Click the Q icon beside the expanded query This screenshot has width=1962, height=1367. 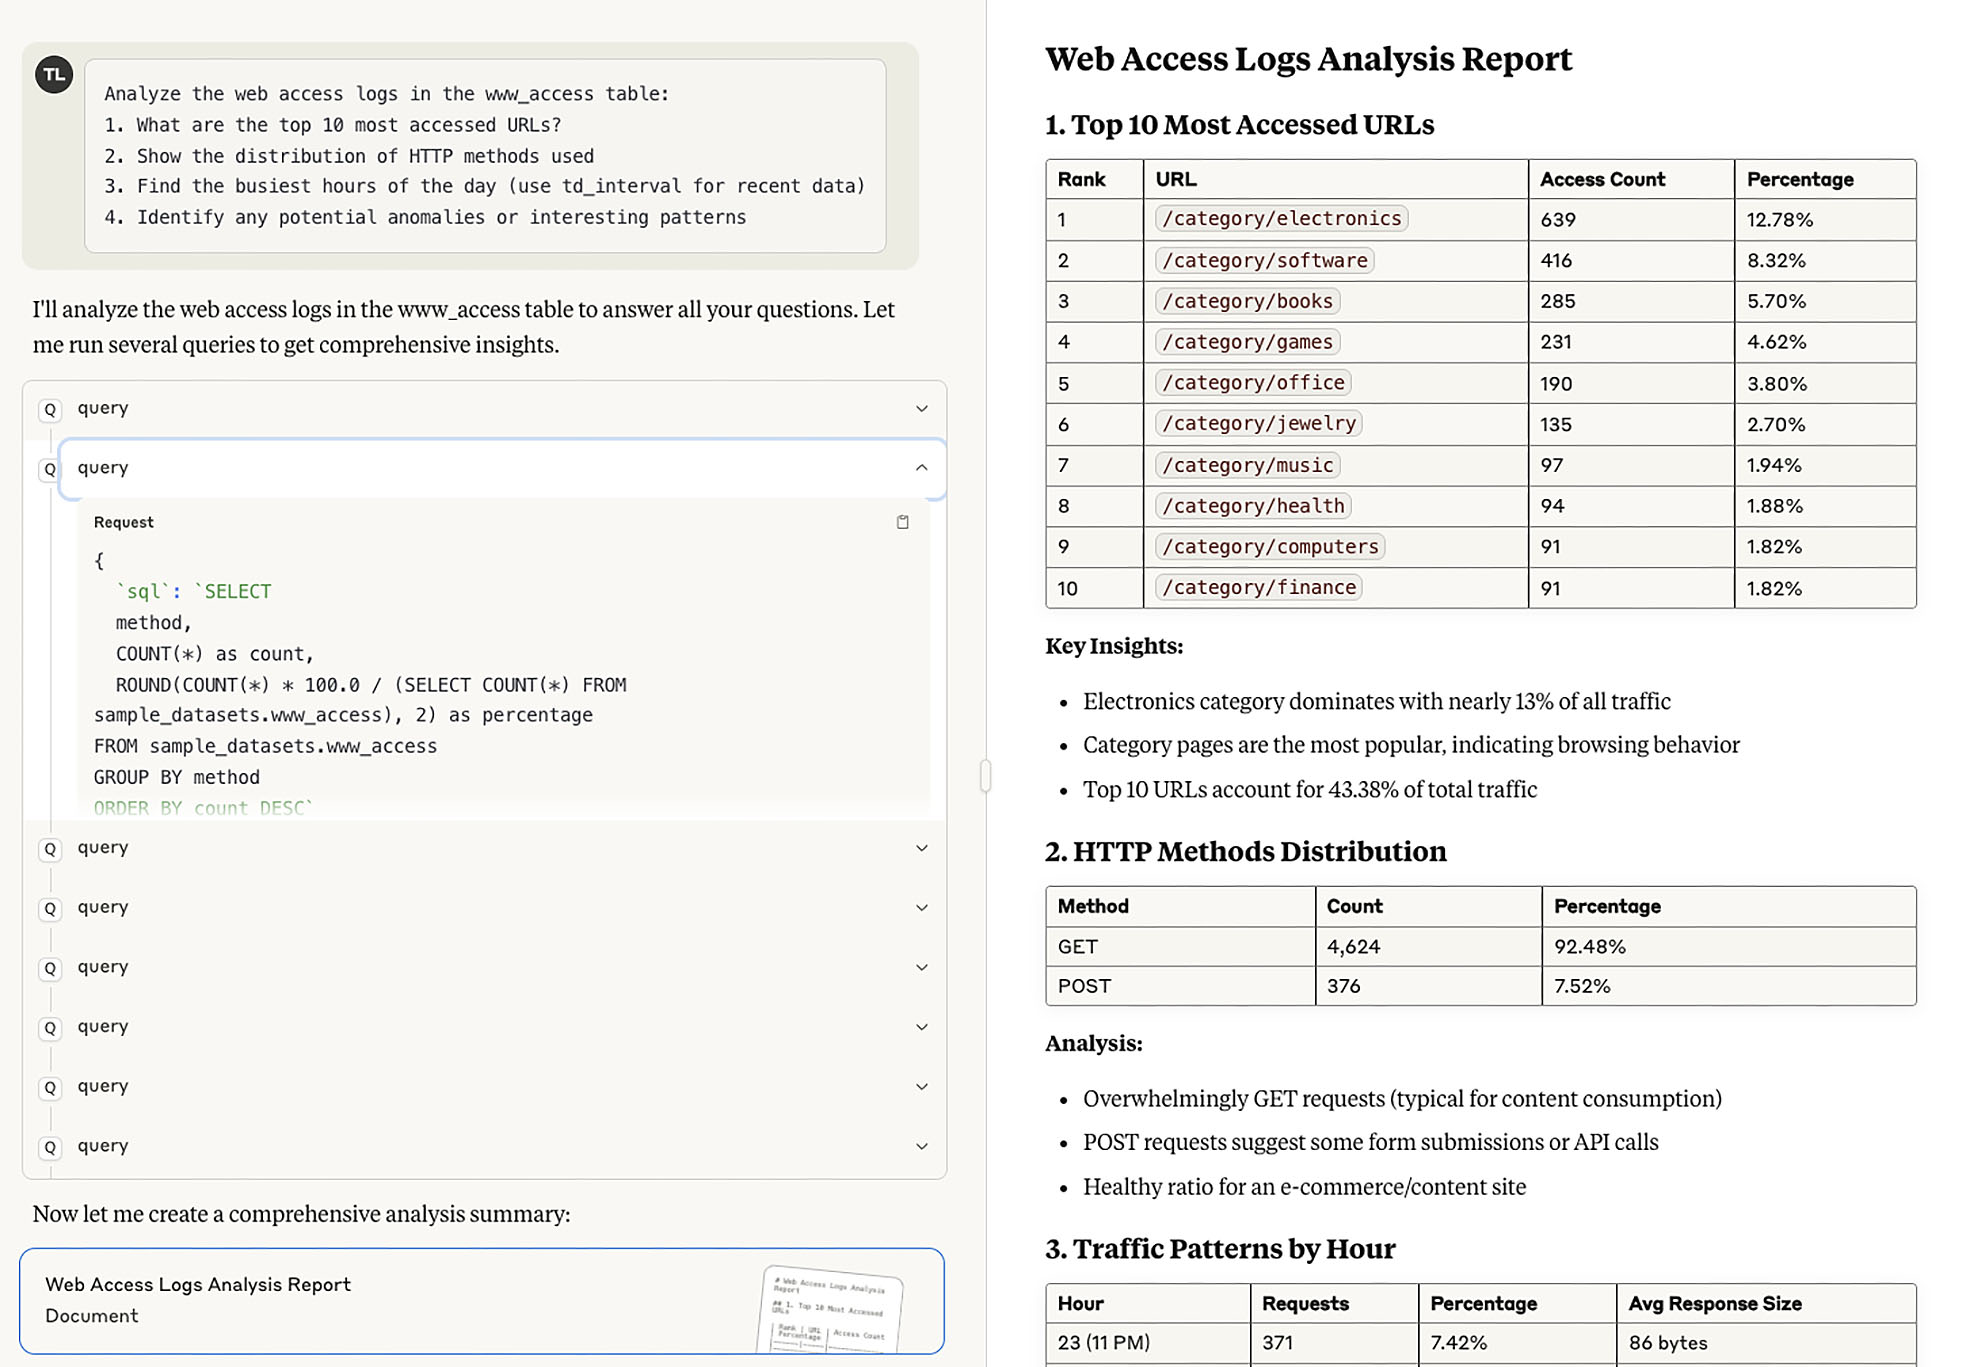[50, 468]
